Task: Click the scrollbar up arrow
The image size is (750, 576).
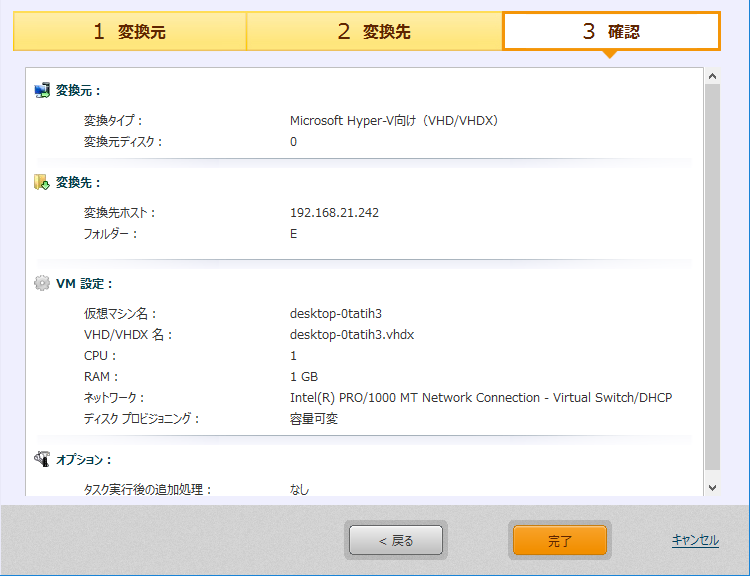Action: tap(712, 76)
